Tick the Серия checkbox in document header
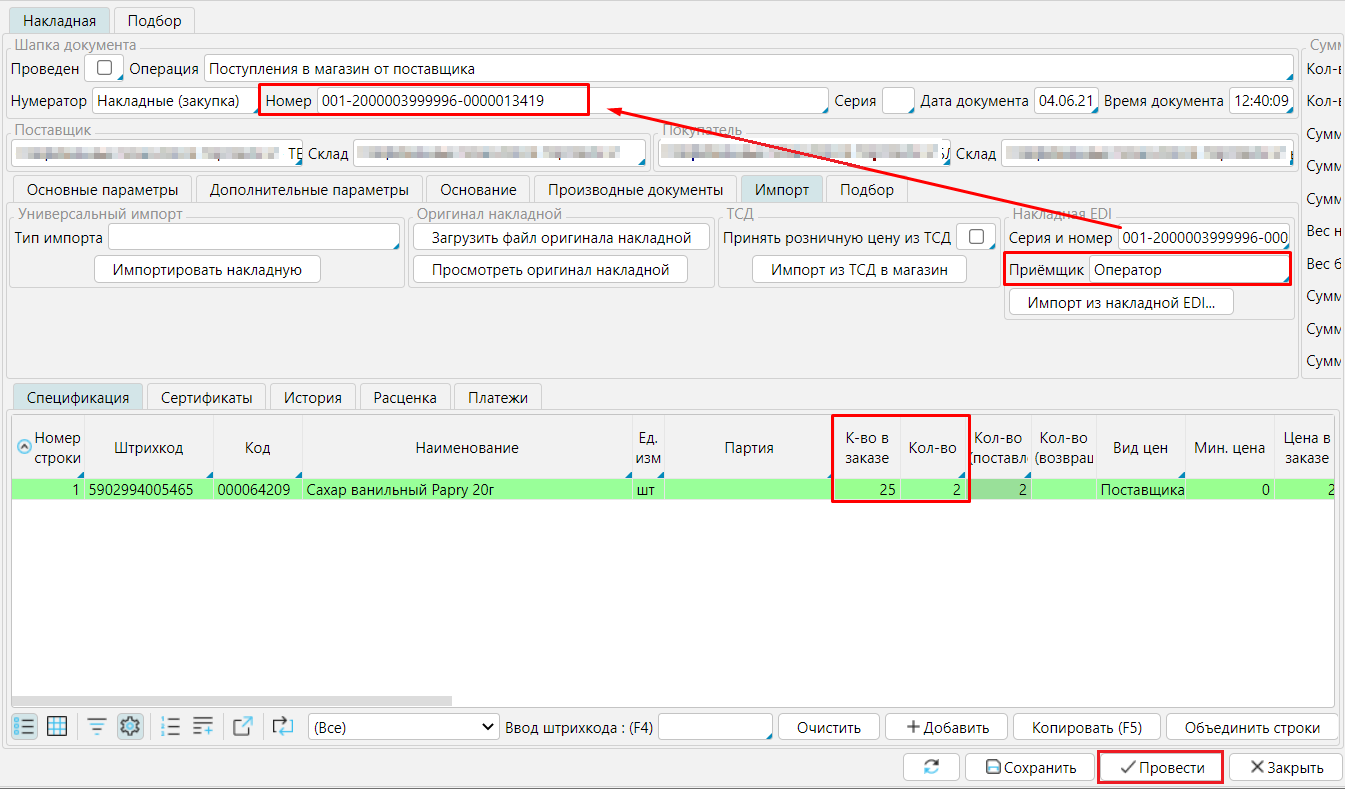This screenshot has height=789, width=1345. [897, 101]
